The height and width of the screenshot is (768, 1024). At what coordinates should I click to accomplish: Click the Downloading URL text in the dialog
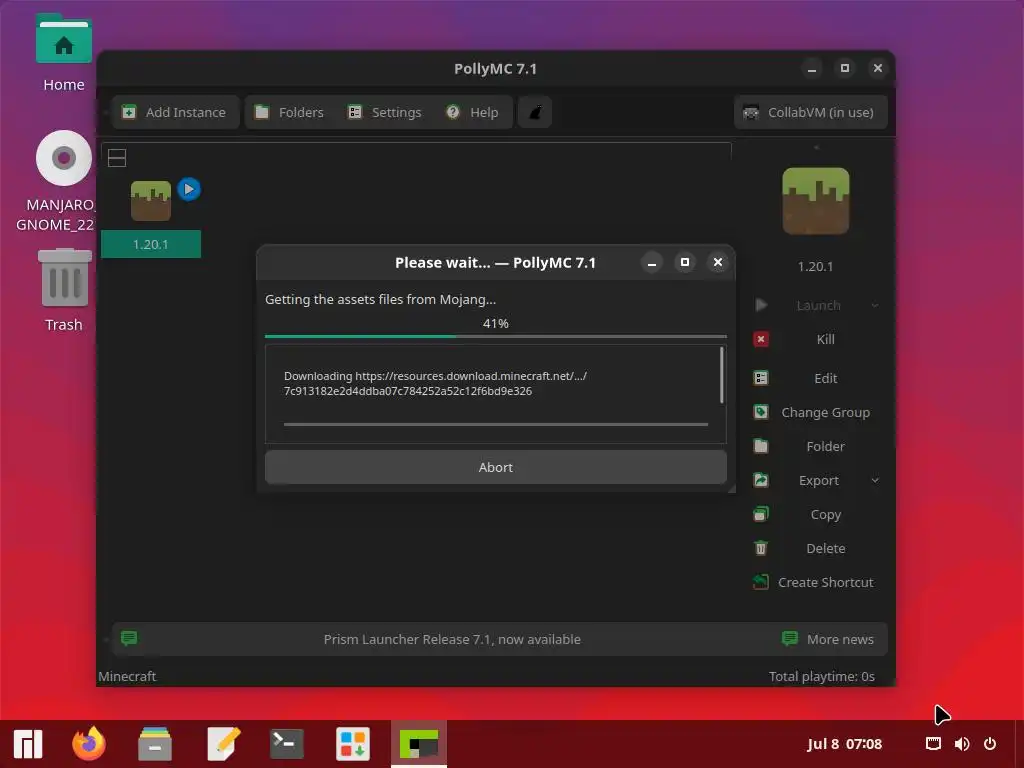(435, 383)
